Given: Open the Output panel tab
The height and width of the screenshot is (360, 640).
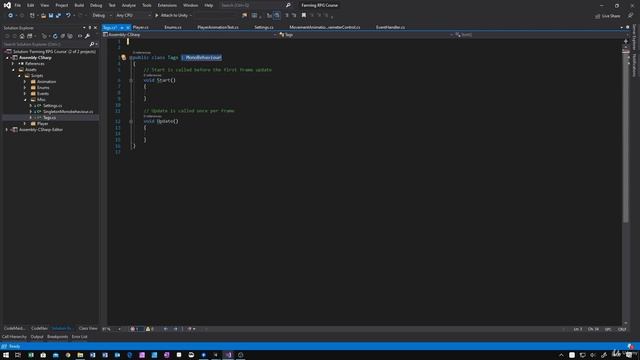Looking at the screenshot, I should pos(37,337).
